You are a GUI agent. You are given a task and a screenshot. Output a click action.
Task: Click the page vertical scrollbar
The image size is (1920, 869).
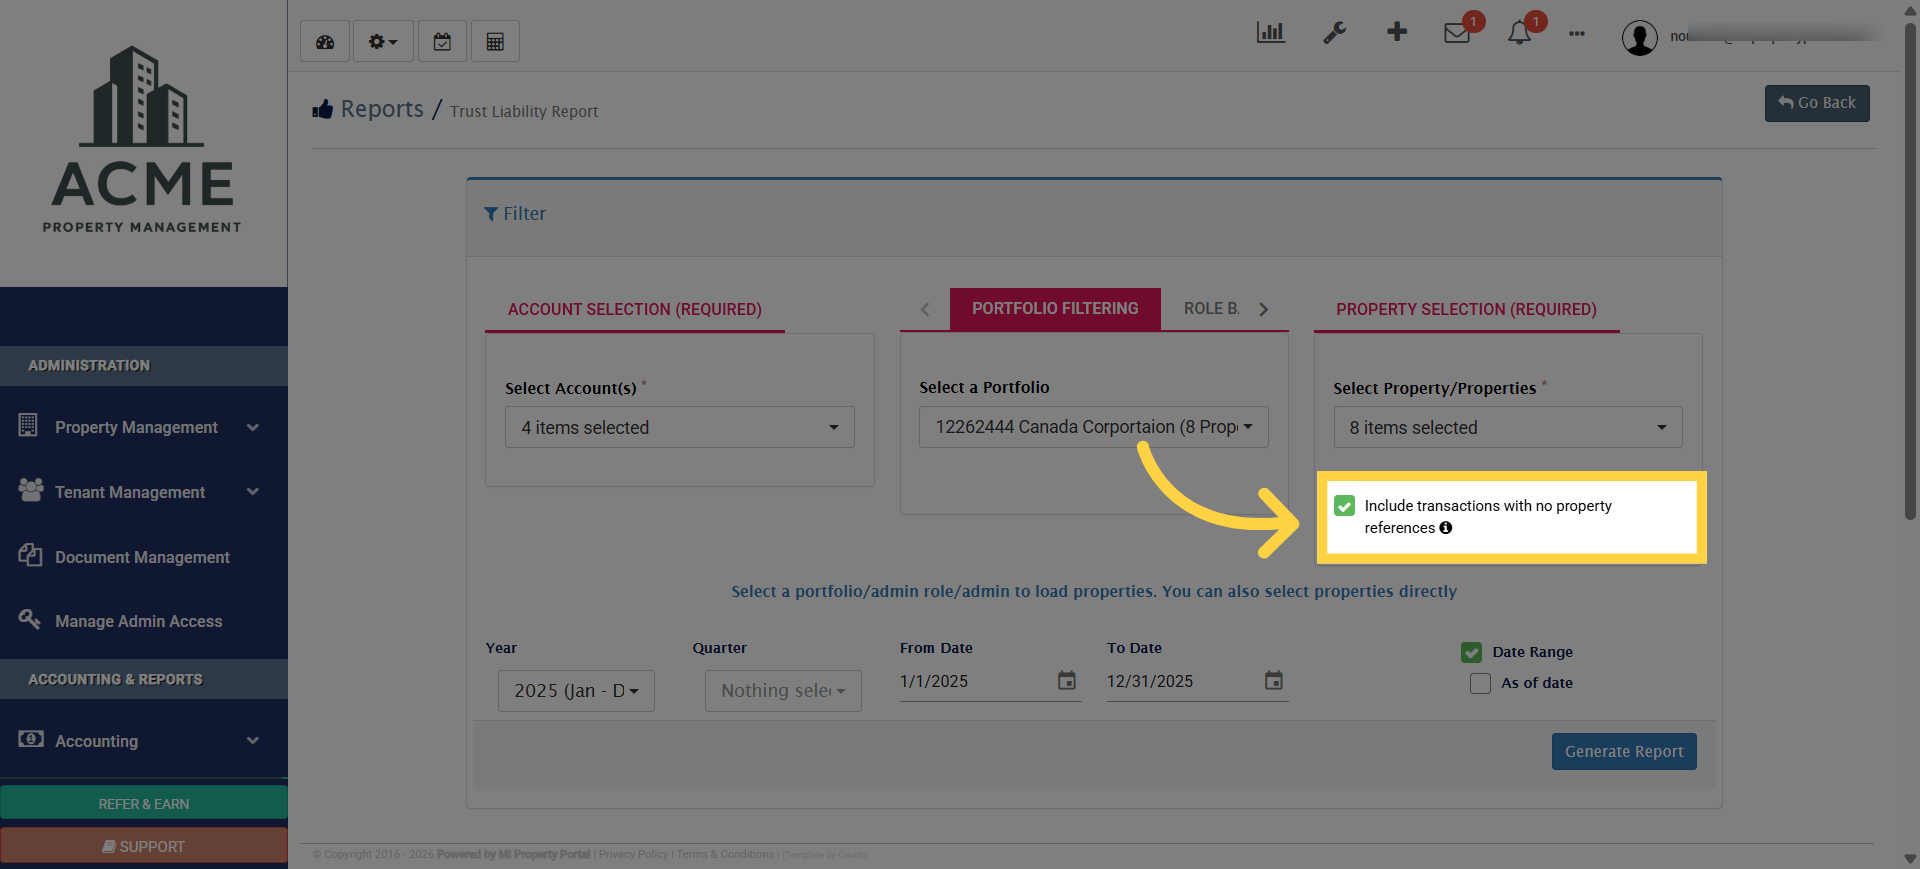(x=1911, y=270)
